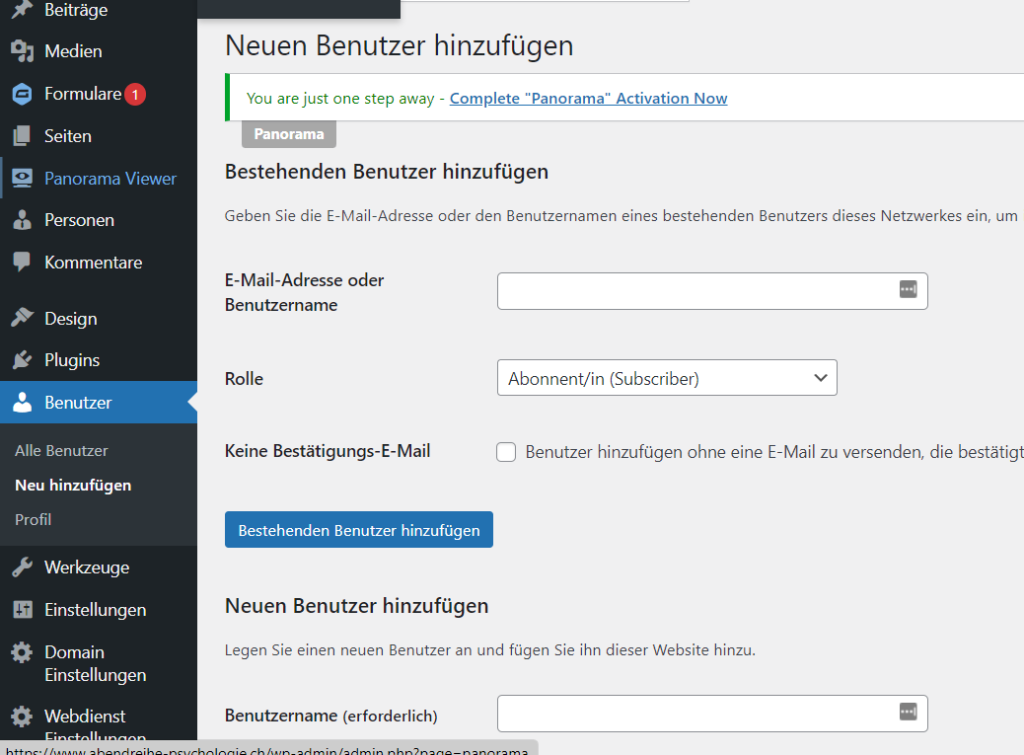The width and height of the screenshot is (1024, 755).
Task: Open Formulare via its sidebar icon
Action: [x=22, y=94]
